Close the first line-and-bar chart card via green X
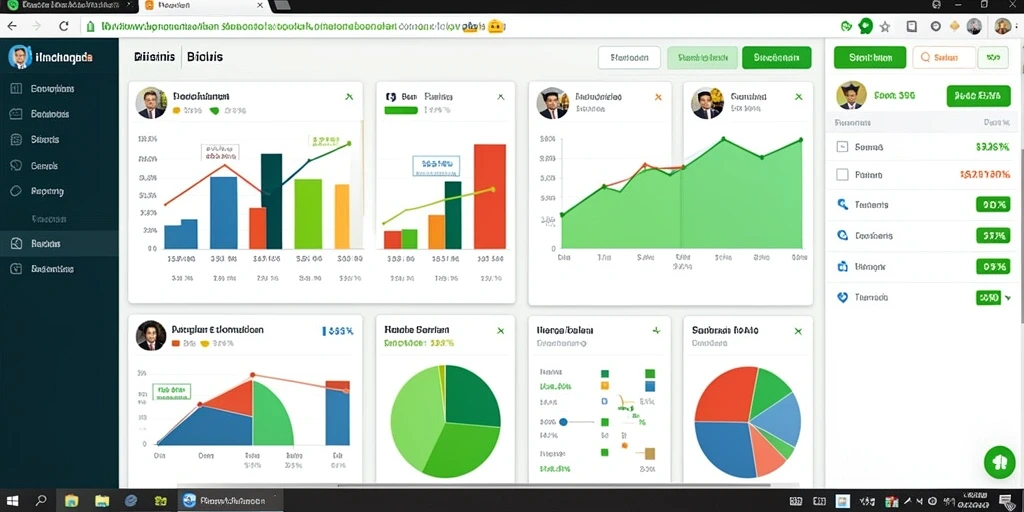The image size is (1024, 512). tap(349, 97)
